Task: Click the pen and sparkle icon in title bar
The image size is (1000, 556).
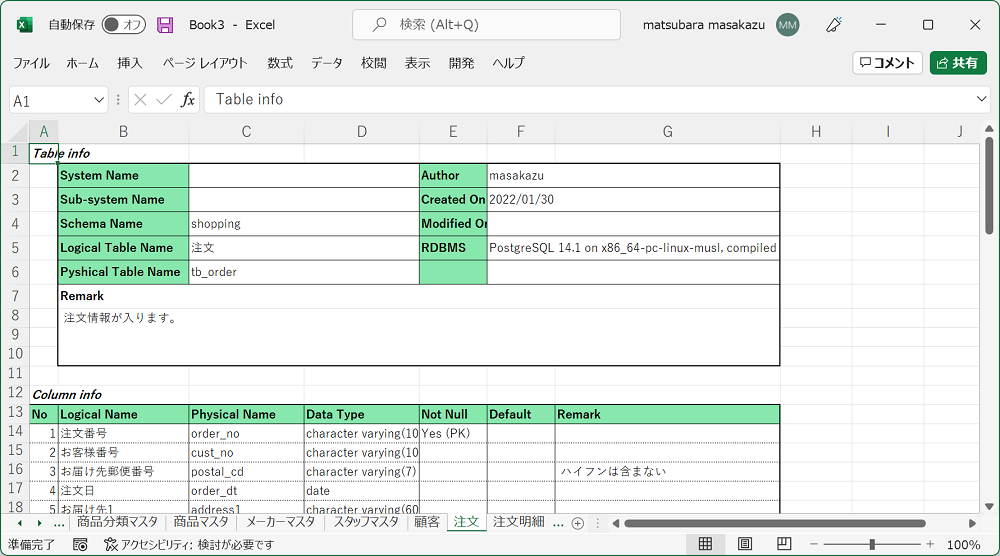Action: pos(834,25)
